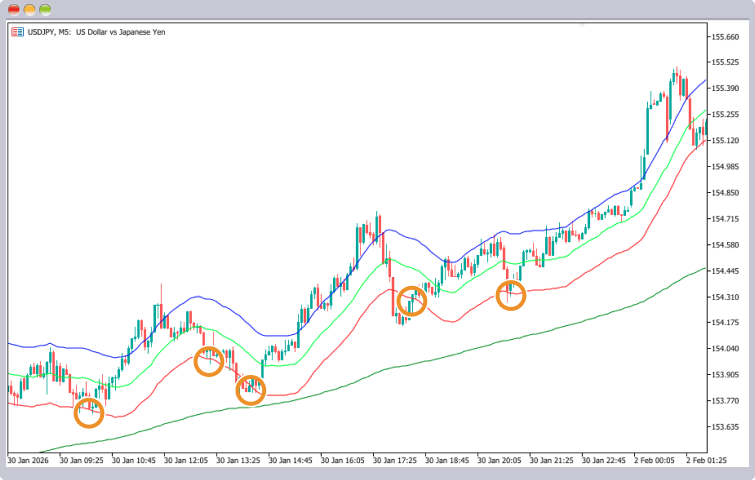The height and width of the screenshot is (480, 755).
Task: Click the 153.635 price scale label
Action: point(725,427)
